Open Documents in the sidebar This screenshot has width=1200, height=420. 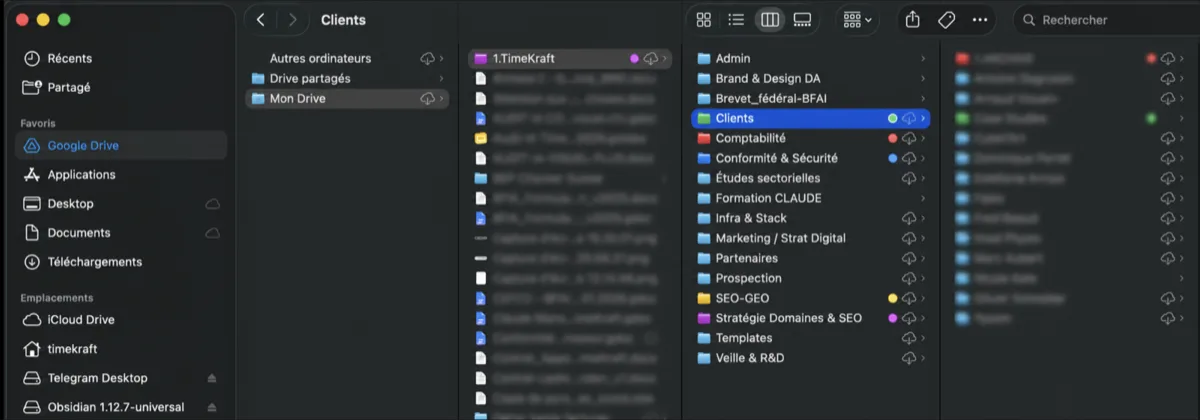pyautogui.click(x=121, y=232)
